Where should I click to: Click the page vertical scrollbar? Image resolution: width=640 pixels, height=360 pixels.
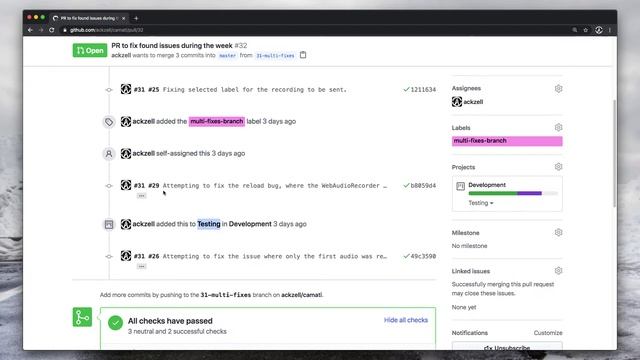tap(614, 153)
